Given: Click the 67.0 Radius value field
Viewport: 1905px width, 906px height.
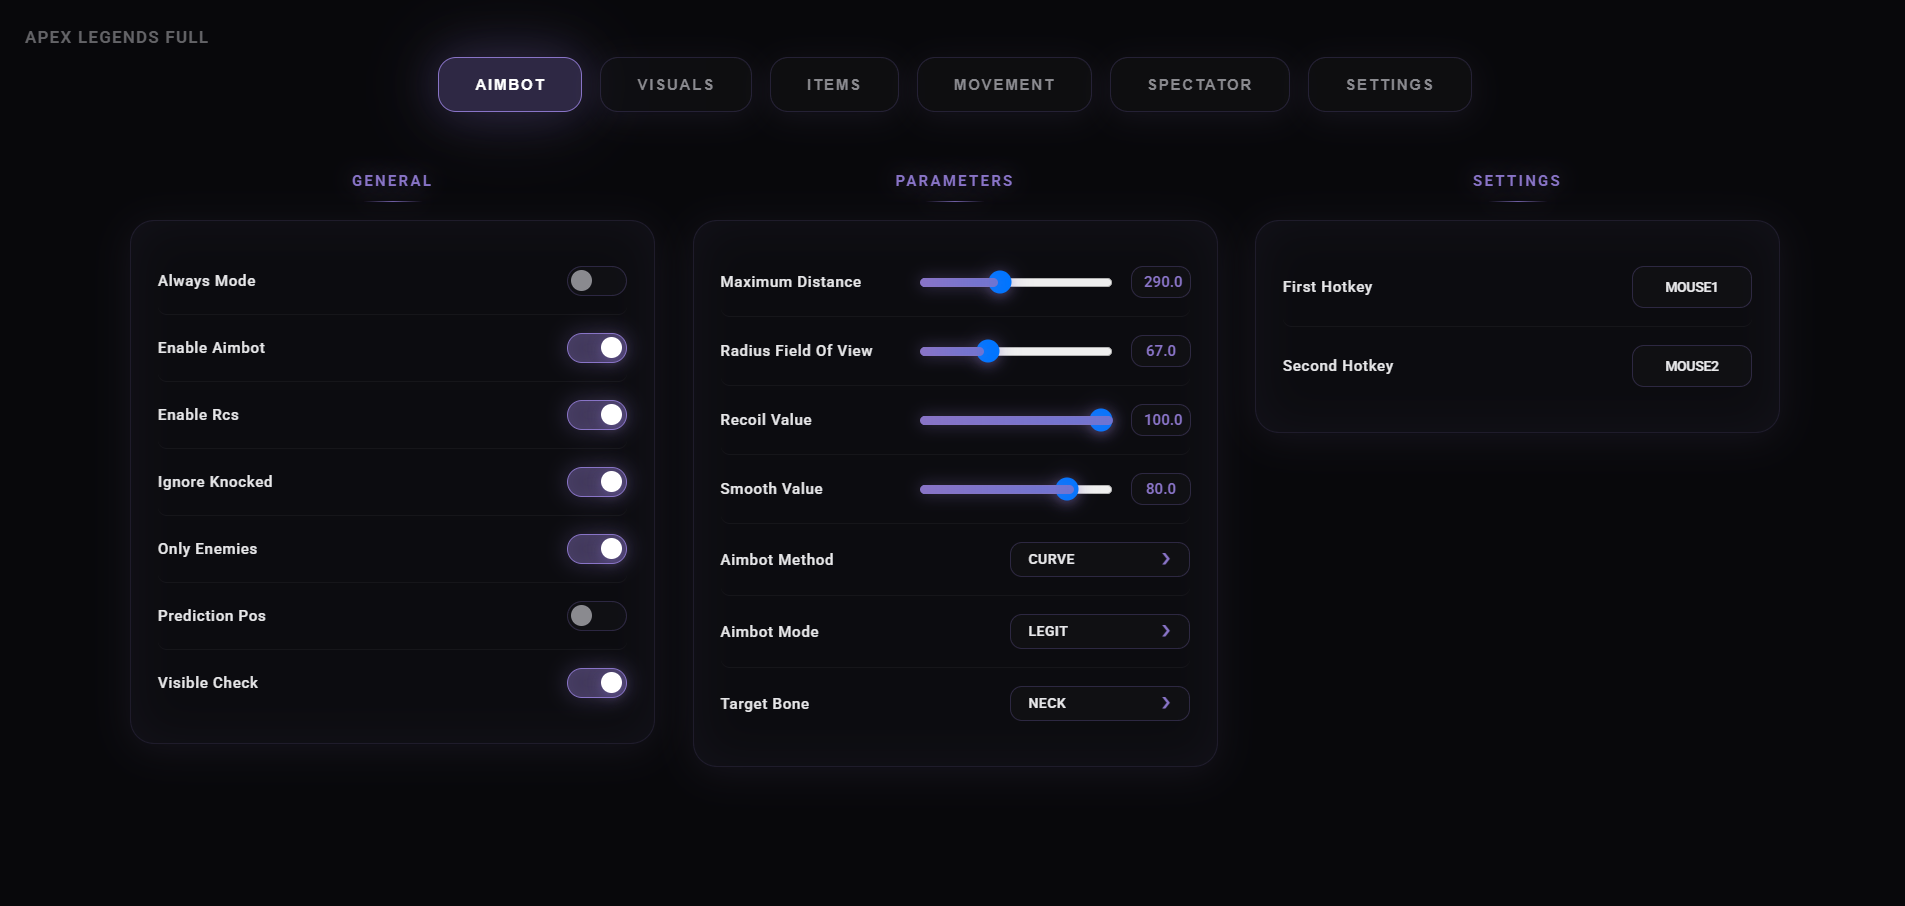Looking at the screenshot, I should 1161,351.
